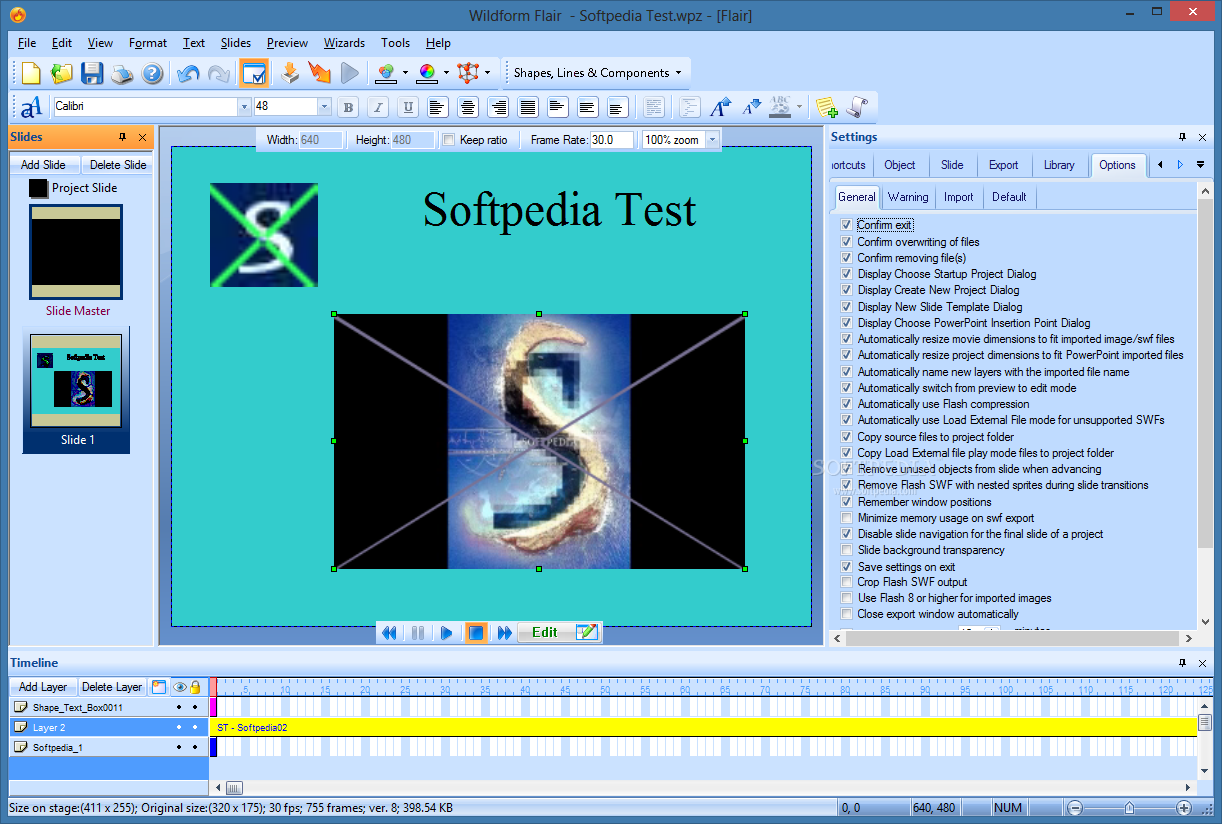
Task: Switch to the Export settings tab
Action: click(x=1003, y=166)
